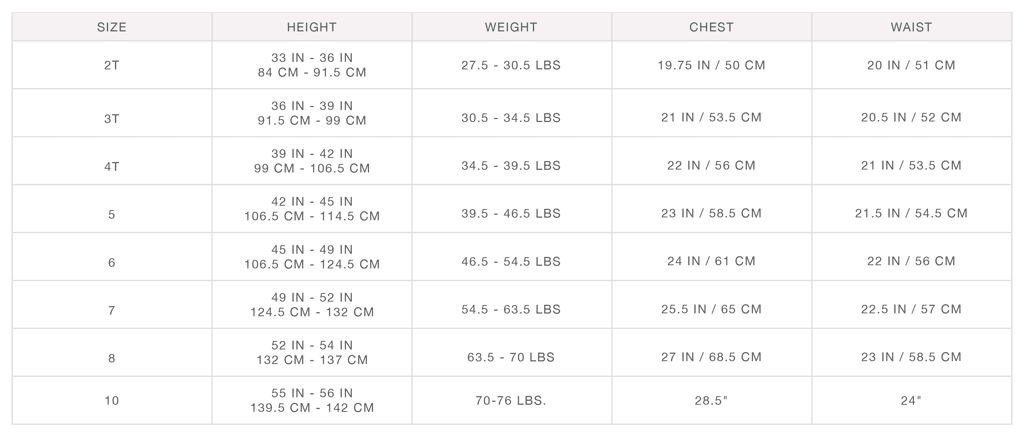Click the 20.5 IN / 52 CM waist cell
Image resolution: width=1024 pixels, height=435 pixels.
(910, 118)
